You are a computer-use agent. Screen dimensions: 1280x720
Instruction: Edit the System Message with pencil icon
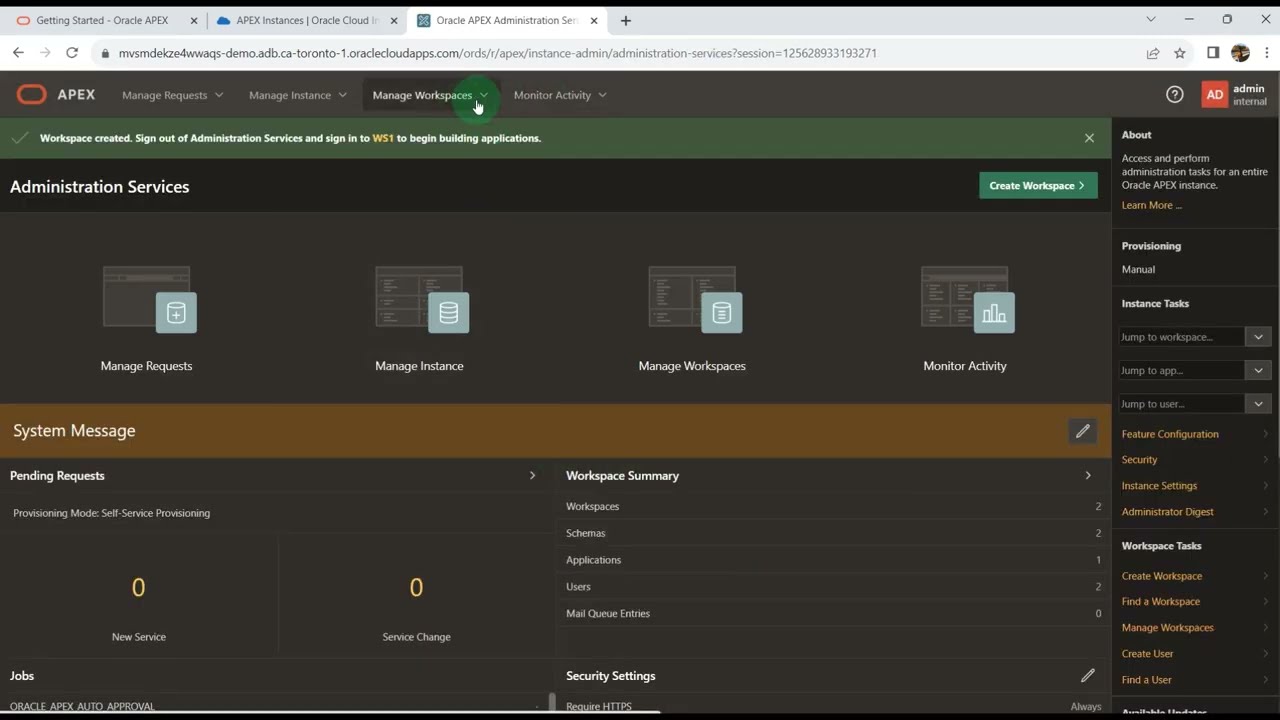(x=1082, y=431)
